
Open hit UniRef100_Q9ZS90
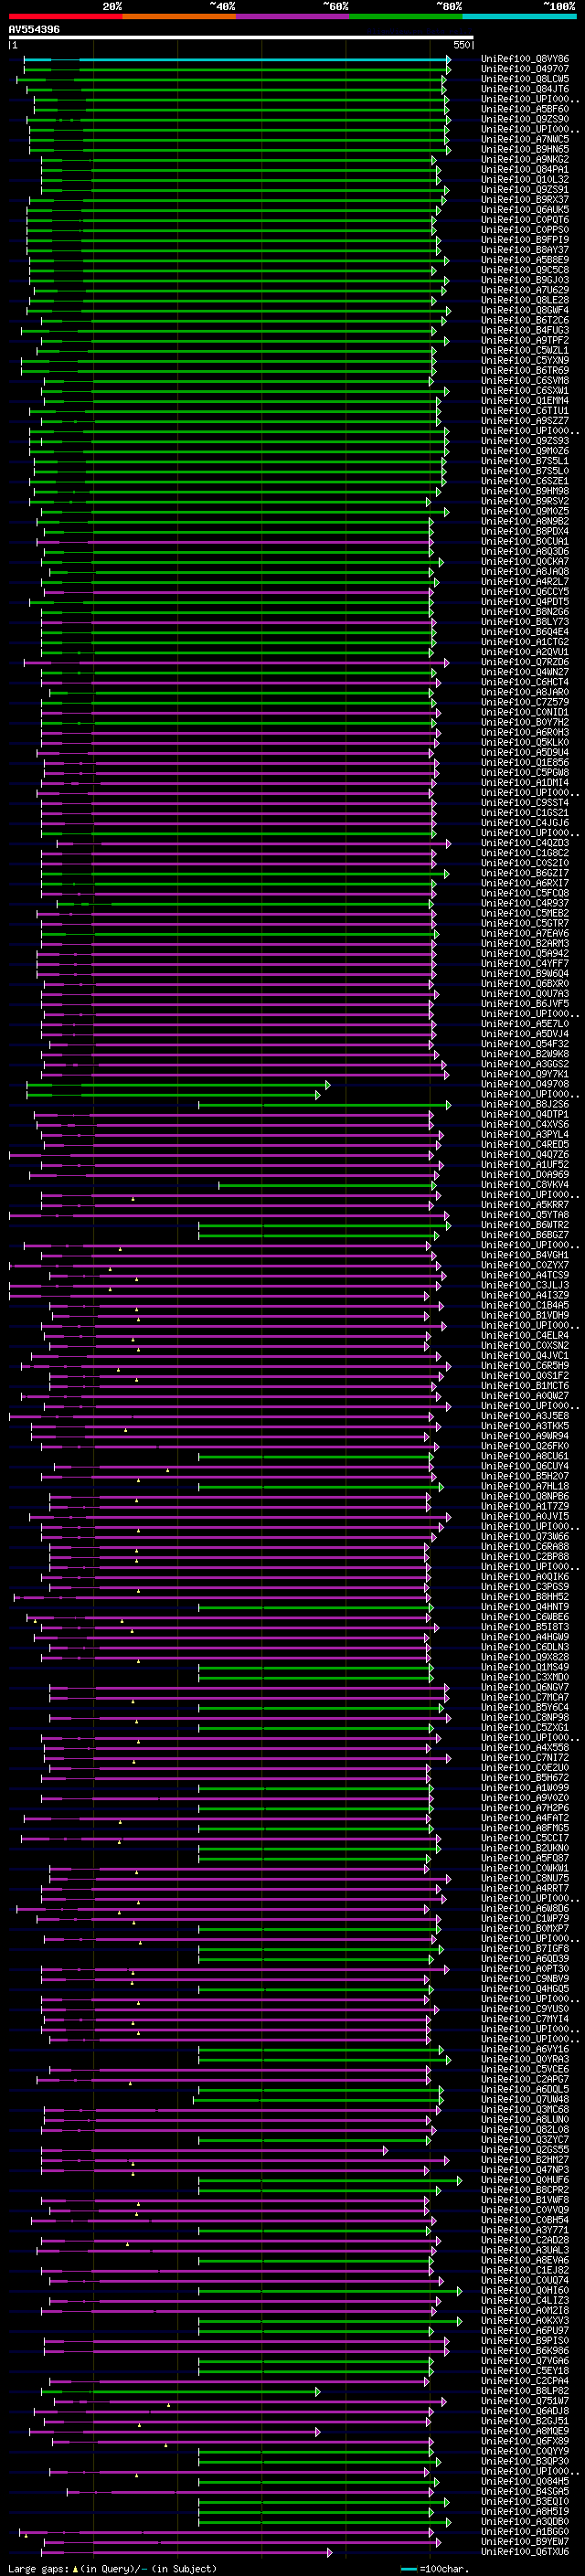(x=525, y=119)
